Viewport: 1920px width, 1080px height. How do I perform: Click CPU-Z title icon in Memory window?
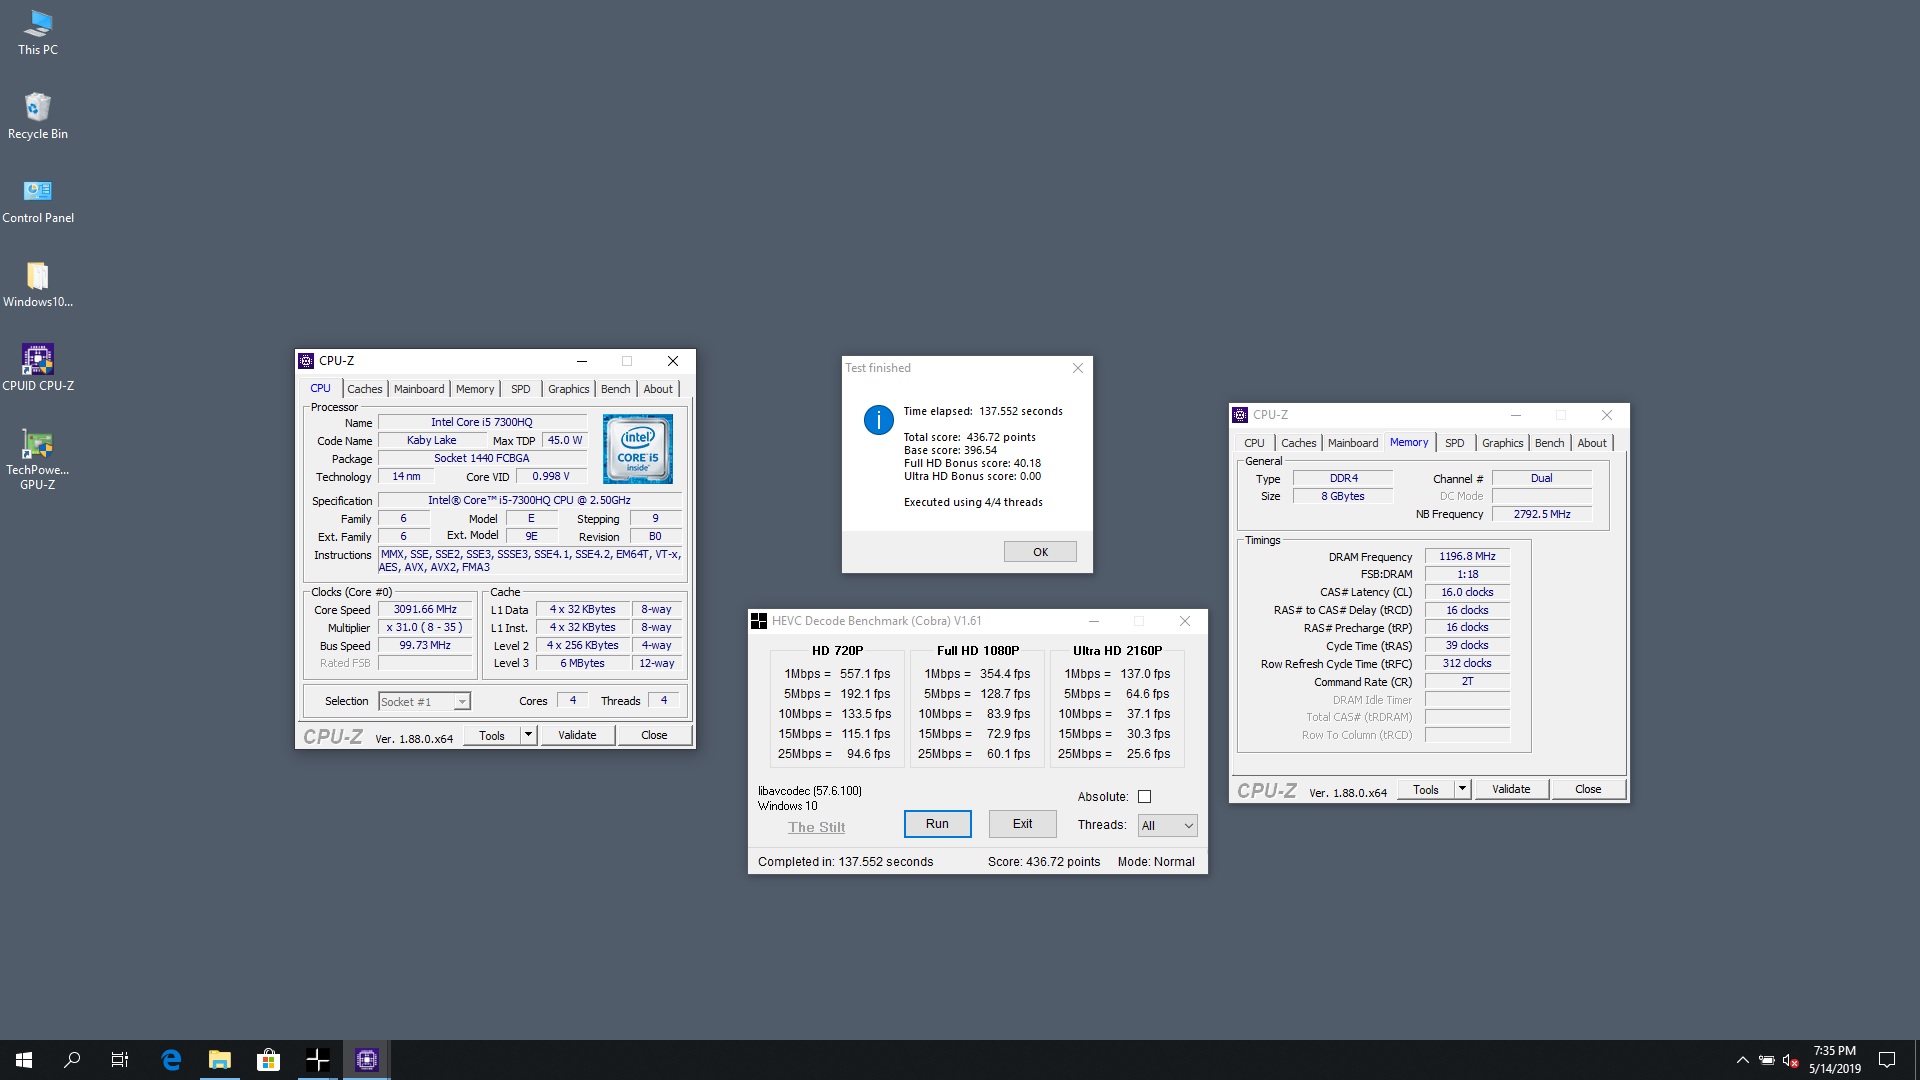click(x=1240, y=415)
